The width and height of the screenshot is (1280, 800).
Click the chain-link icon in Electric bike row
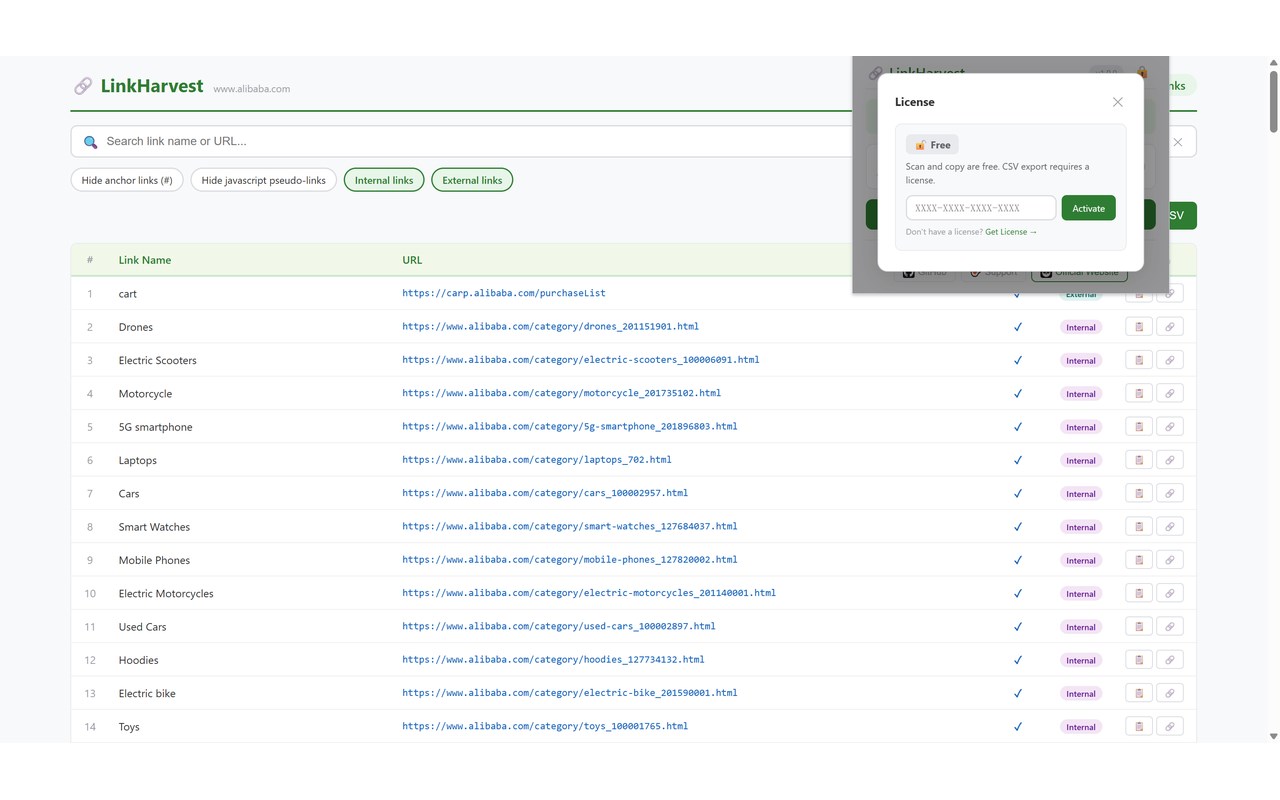pos(1170,693)
